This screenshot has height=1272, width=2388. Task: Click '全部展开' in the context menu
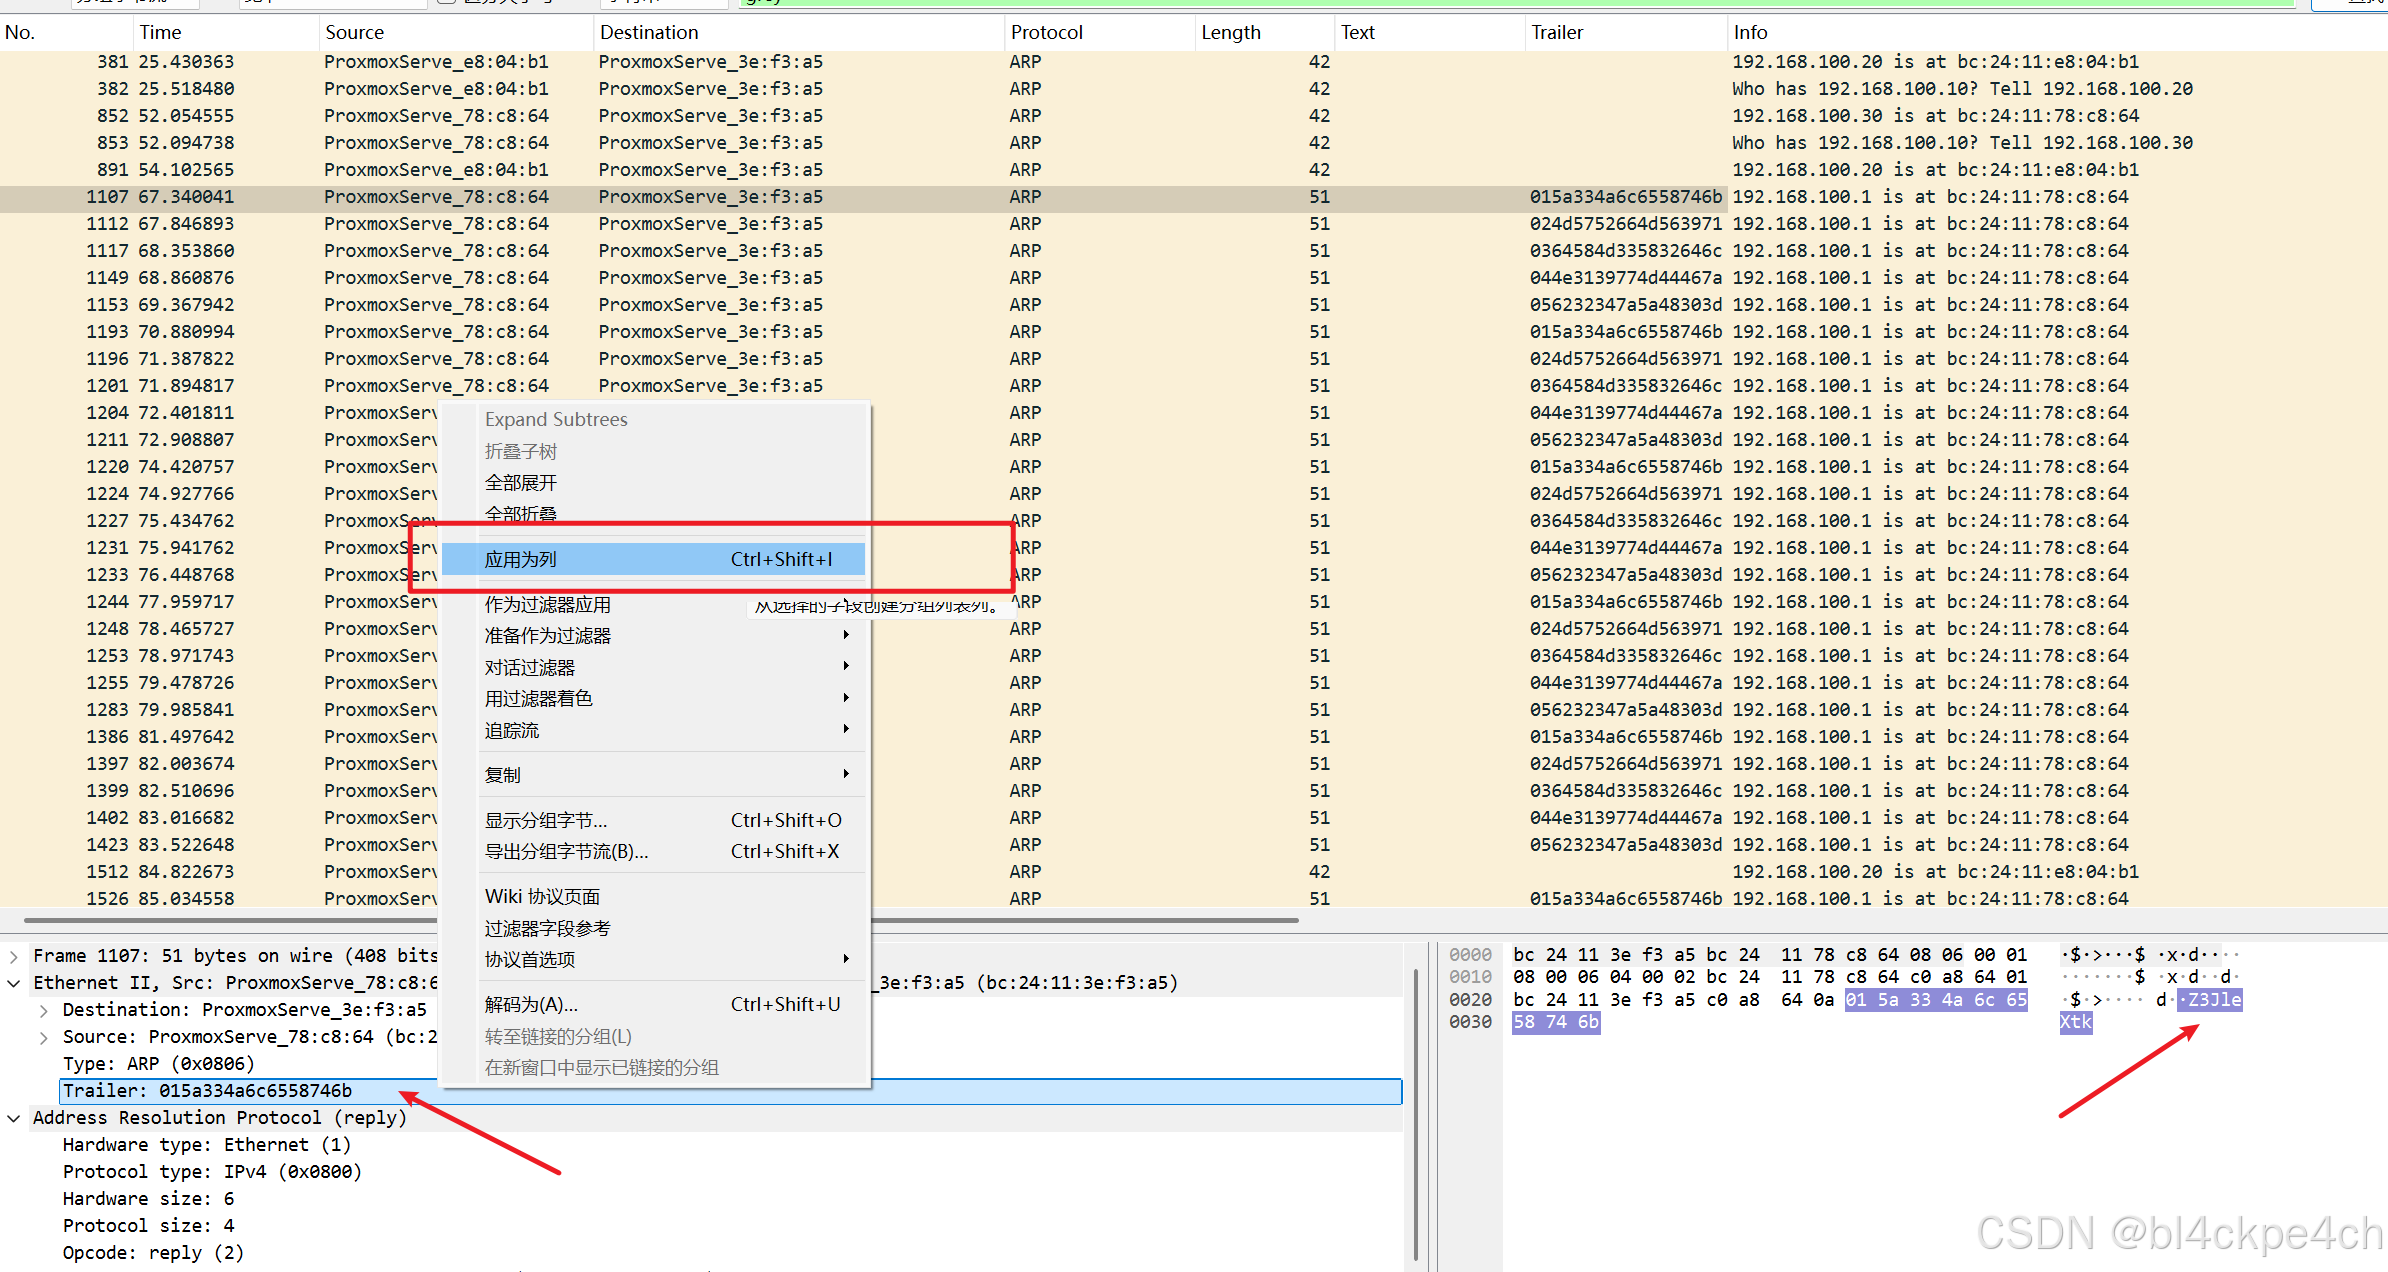click(x=521, y=483)
